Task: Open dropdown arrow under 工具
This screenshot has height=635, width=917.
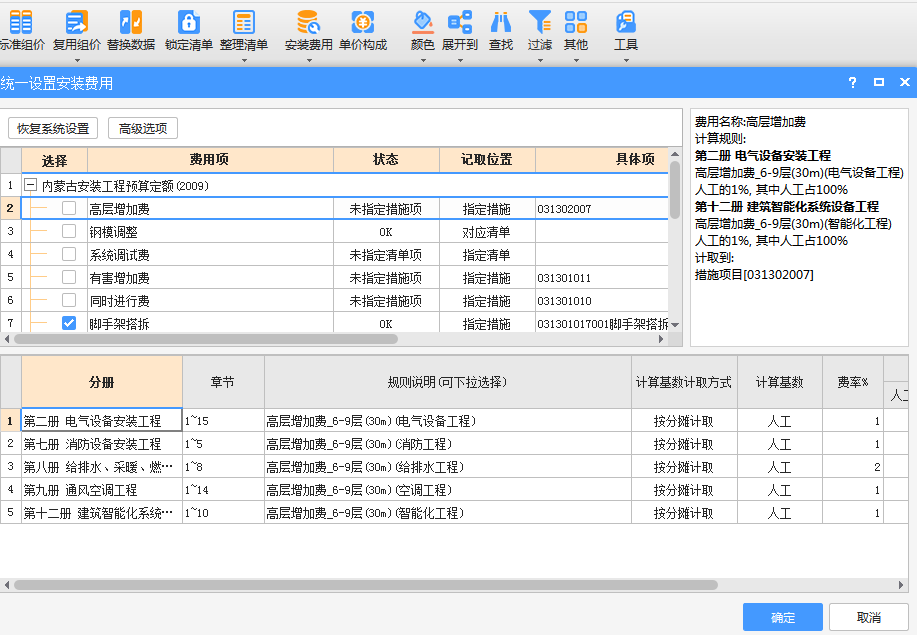Action: pyautogui.click(x=626, y=60)
